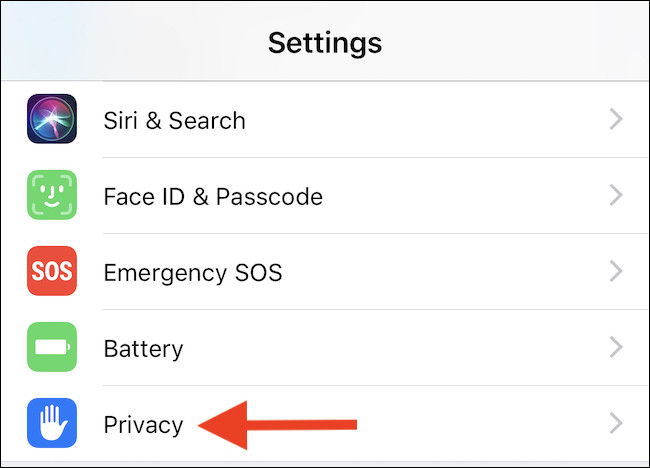Screen dimensions: 650x468
Task: Tap the Siri & Search icon
Action: 52,120
